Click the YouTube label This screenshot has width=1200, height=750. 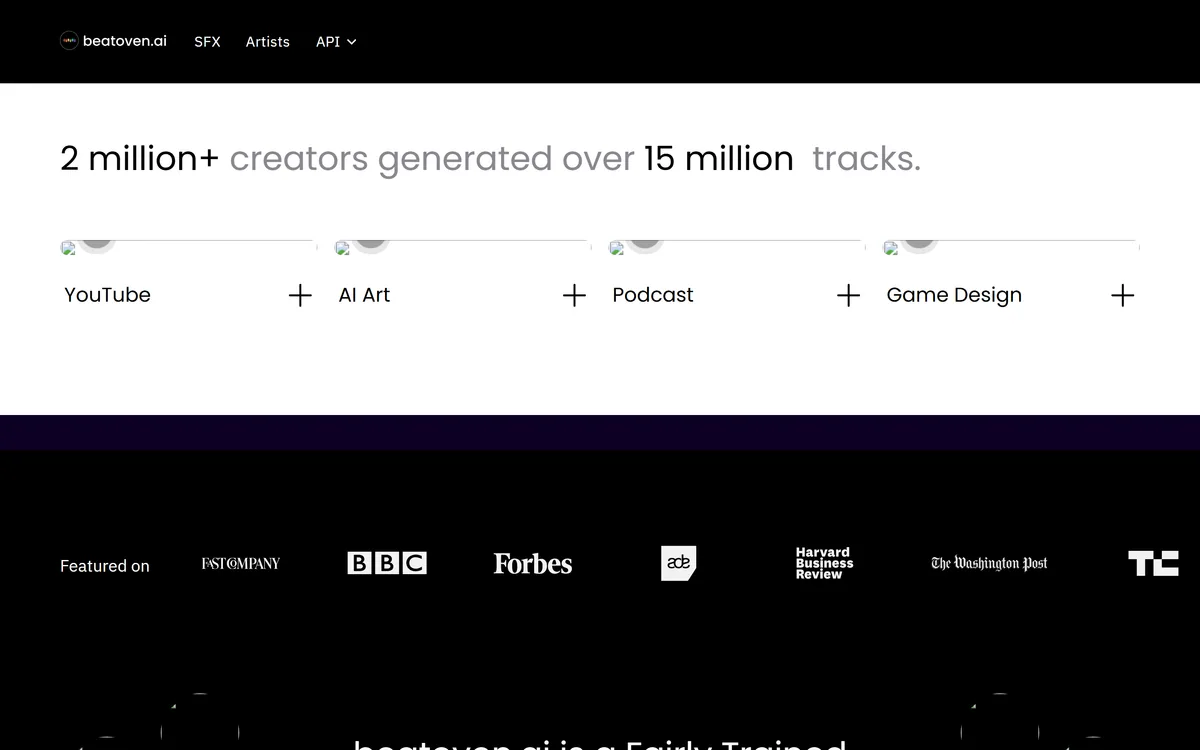pyautogui.click(x=107, y=295)
